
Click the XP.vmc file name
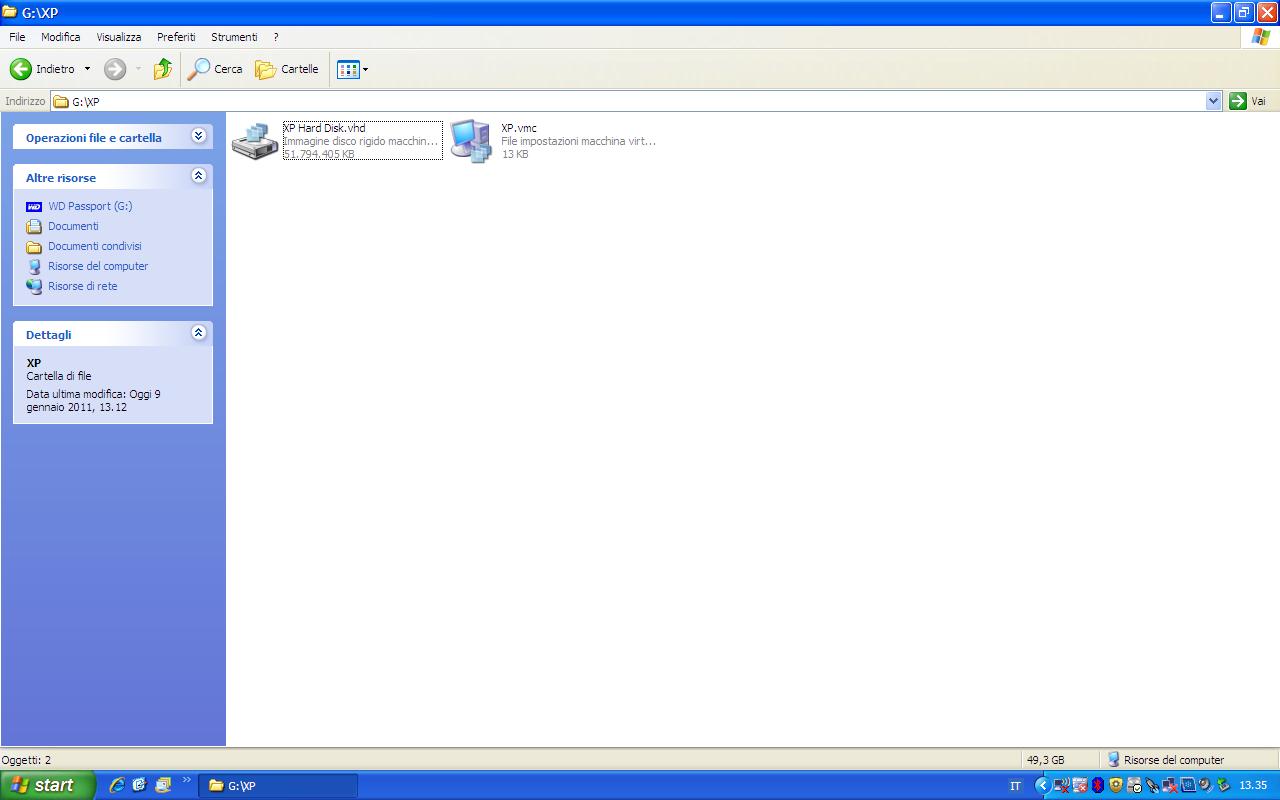[519, 128]
